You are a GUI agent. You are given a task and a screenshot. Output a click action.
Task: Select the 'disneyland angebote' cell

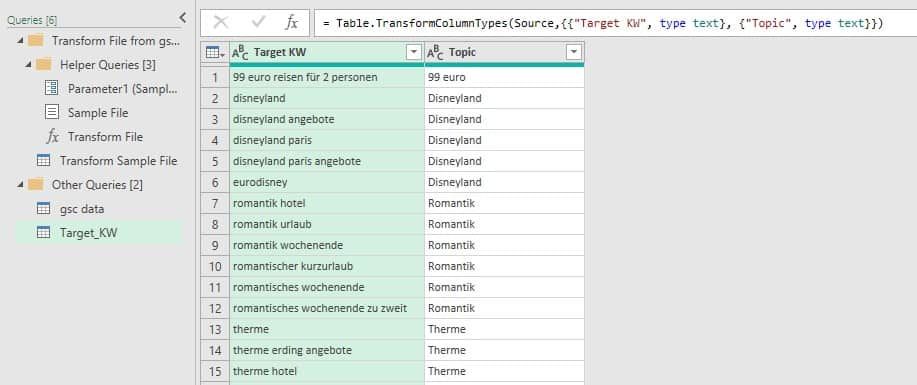[x=327, y=119]
